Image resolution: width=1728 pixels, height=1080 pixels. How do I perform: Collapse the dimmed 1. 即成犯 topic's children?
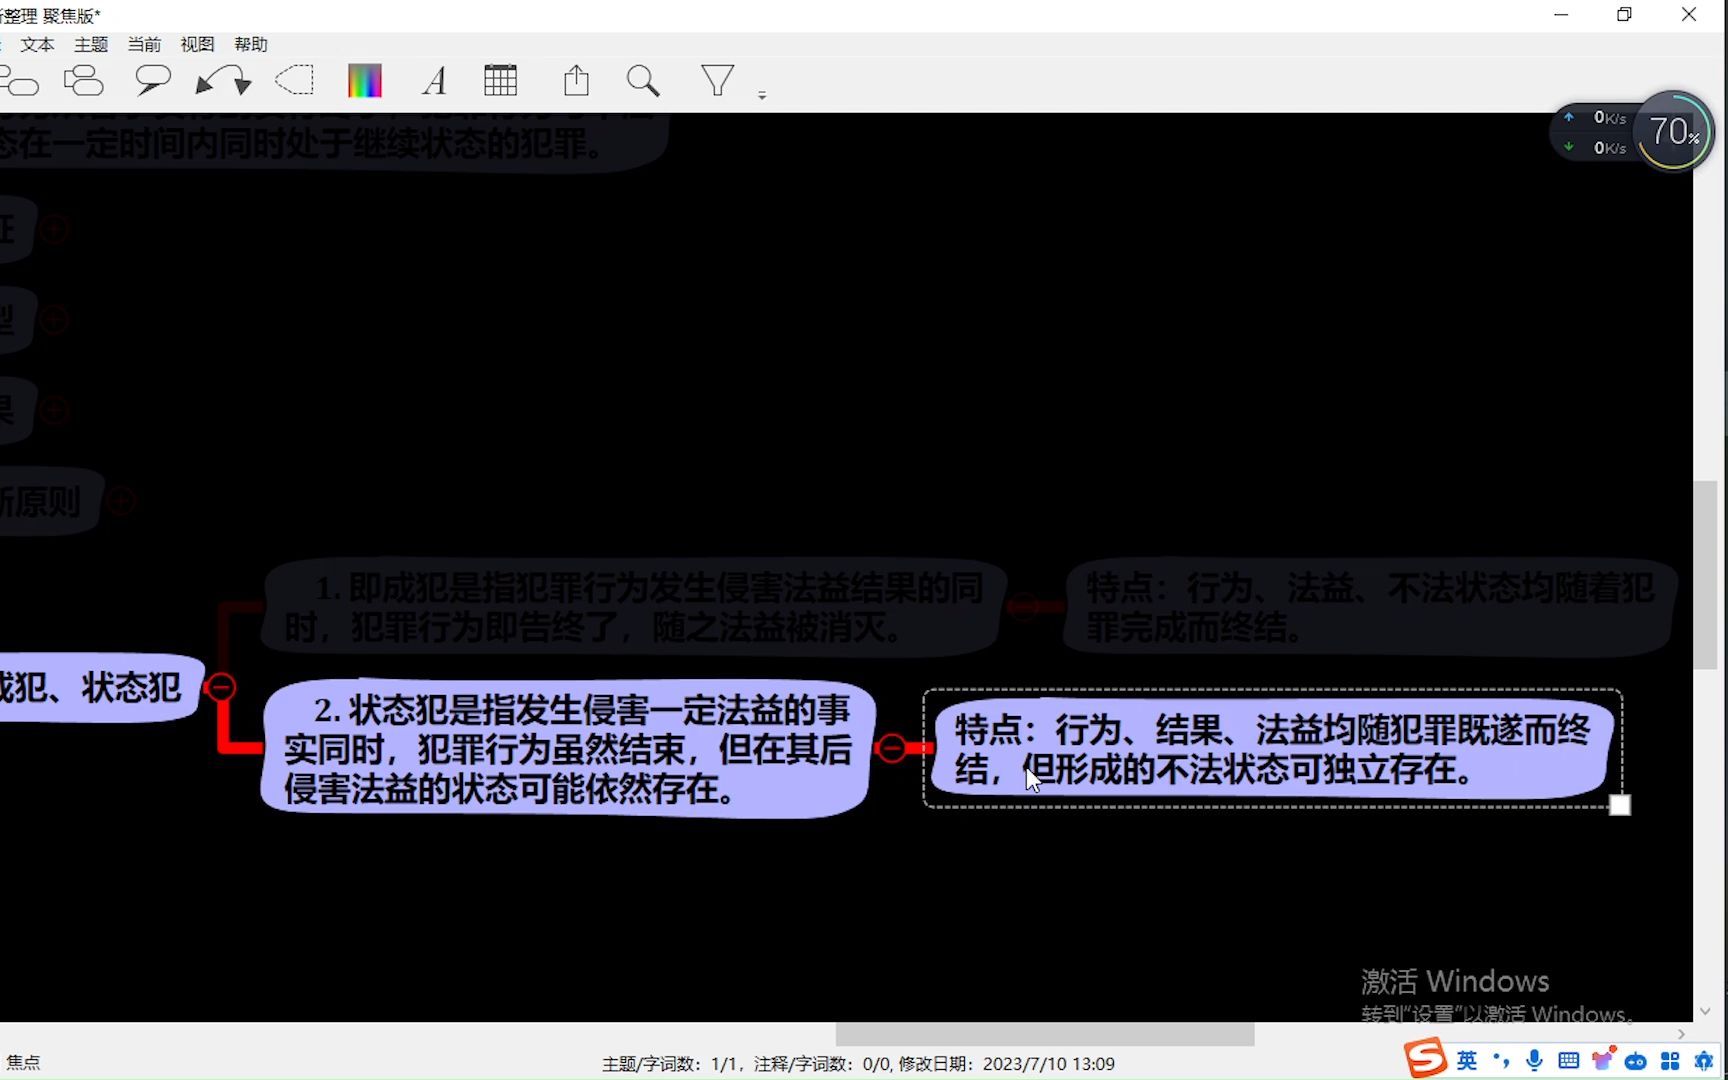point(1023,606)
